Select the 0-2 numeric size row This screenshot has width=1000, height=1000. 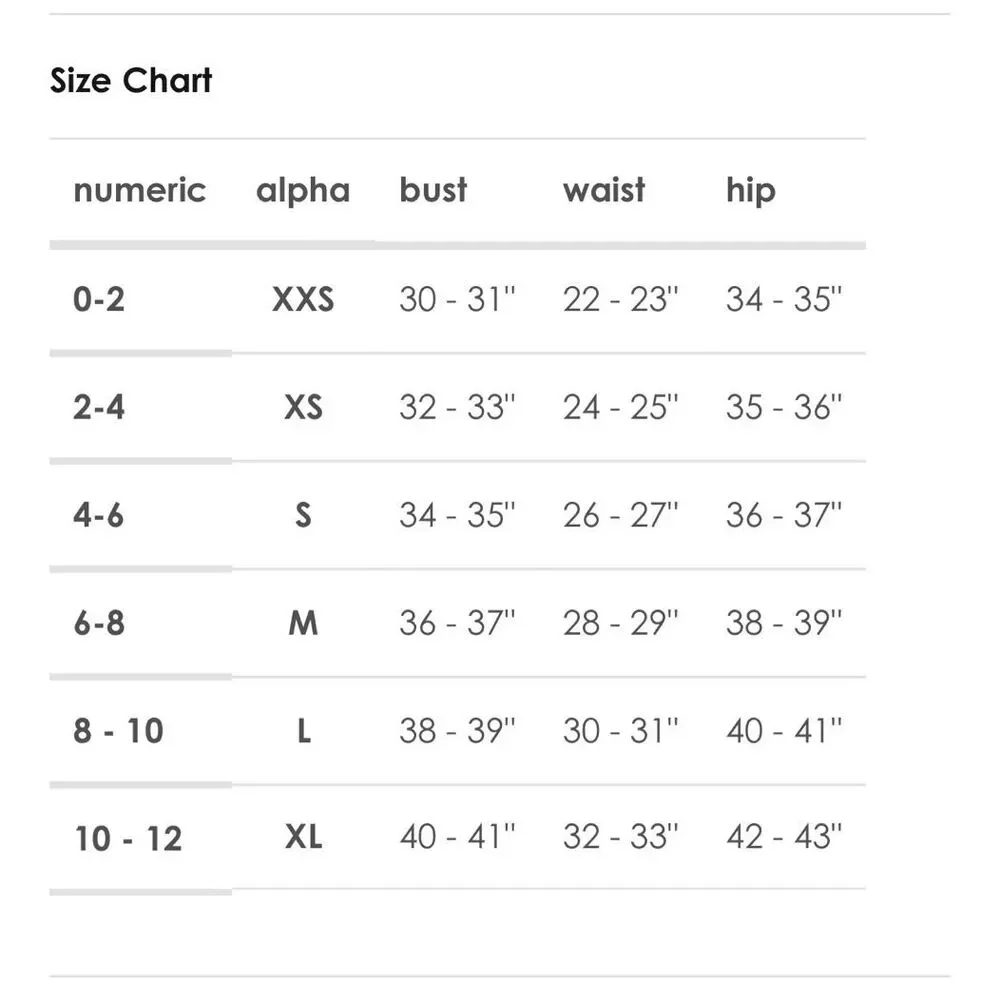coord(457,299)
